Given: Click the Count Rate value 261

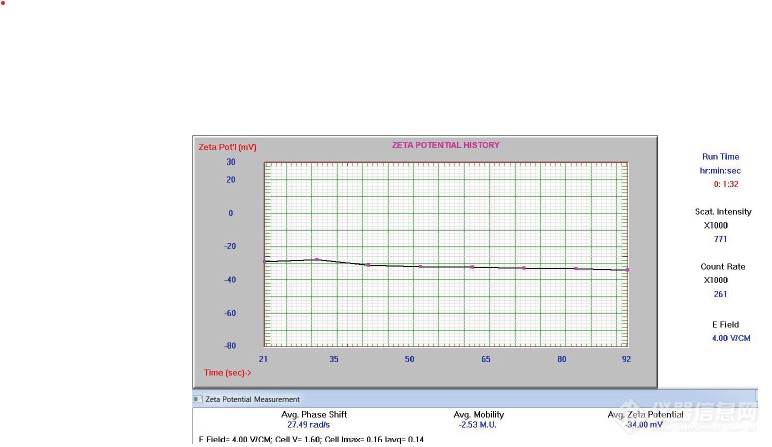Looking at the screenshot, I should tap(720, 294).
